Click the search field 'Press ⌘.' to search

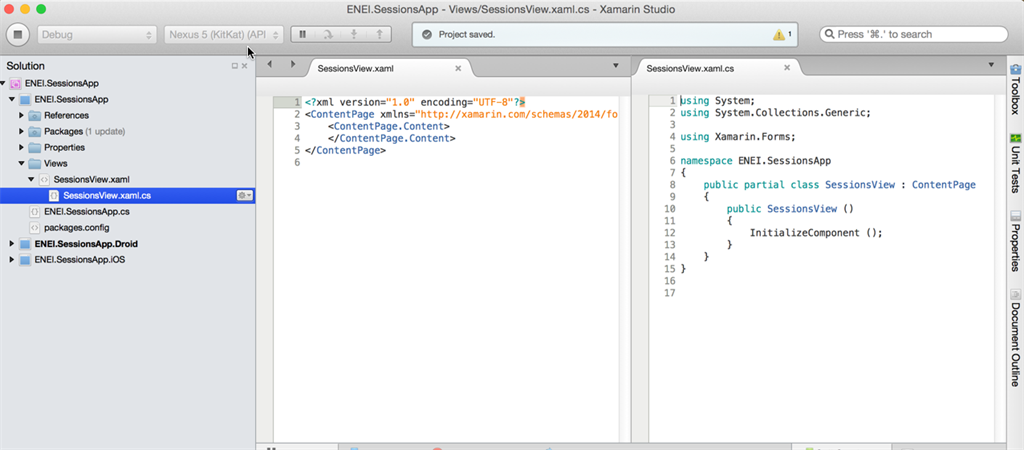point(913,34)
